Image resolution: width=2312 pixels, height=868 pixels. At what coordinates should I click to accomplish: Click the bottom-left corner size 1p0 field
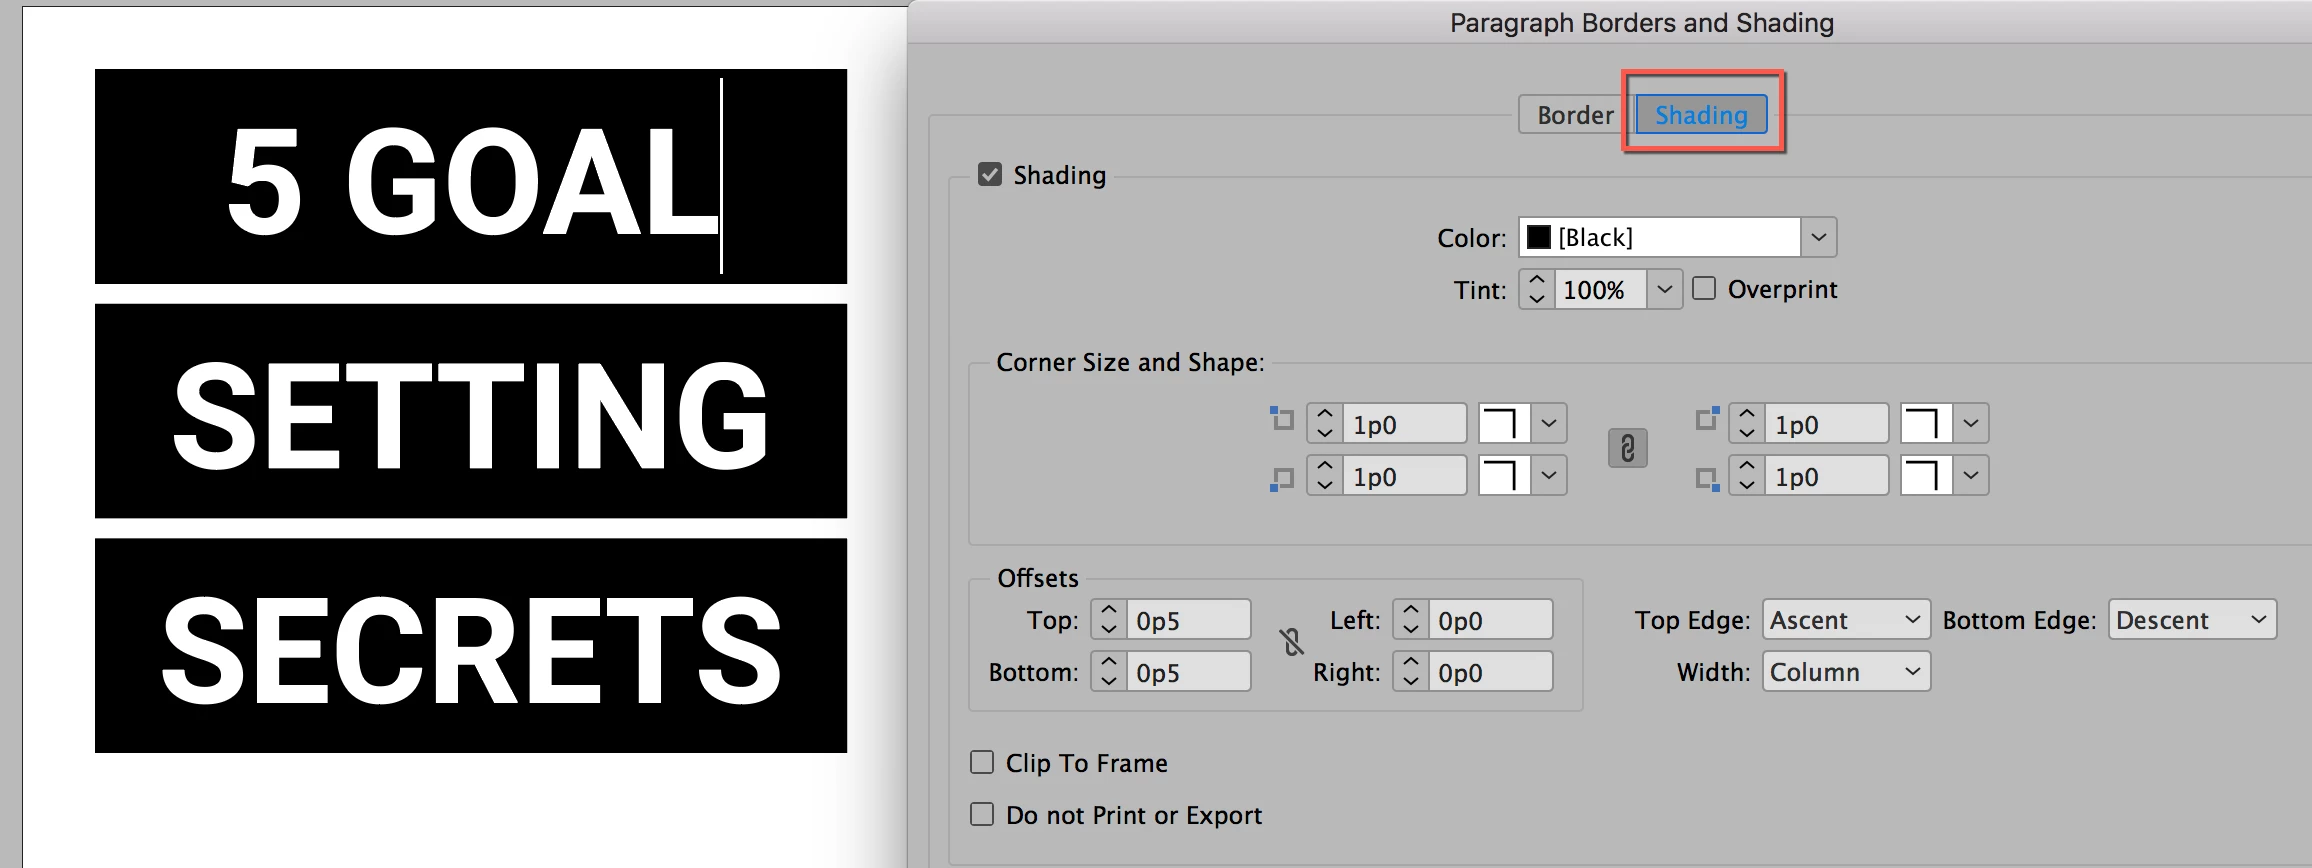click(1404, 475)
